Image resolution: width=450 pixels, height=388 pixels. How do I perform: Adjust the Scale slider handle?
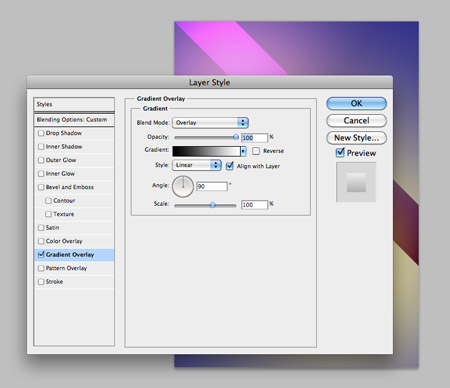212,205
